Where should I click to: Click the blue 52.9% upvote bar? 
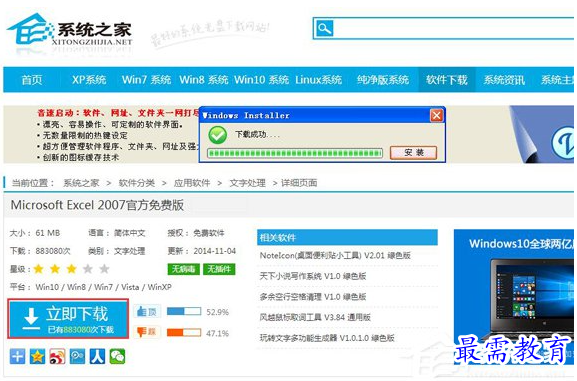(x=184, y=312)
